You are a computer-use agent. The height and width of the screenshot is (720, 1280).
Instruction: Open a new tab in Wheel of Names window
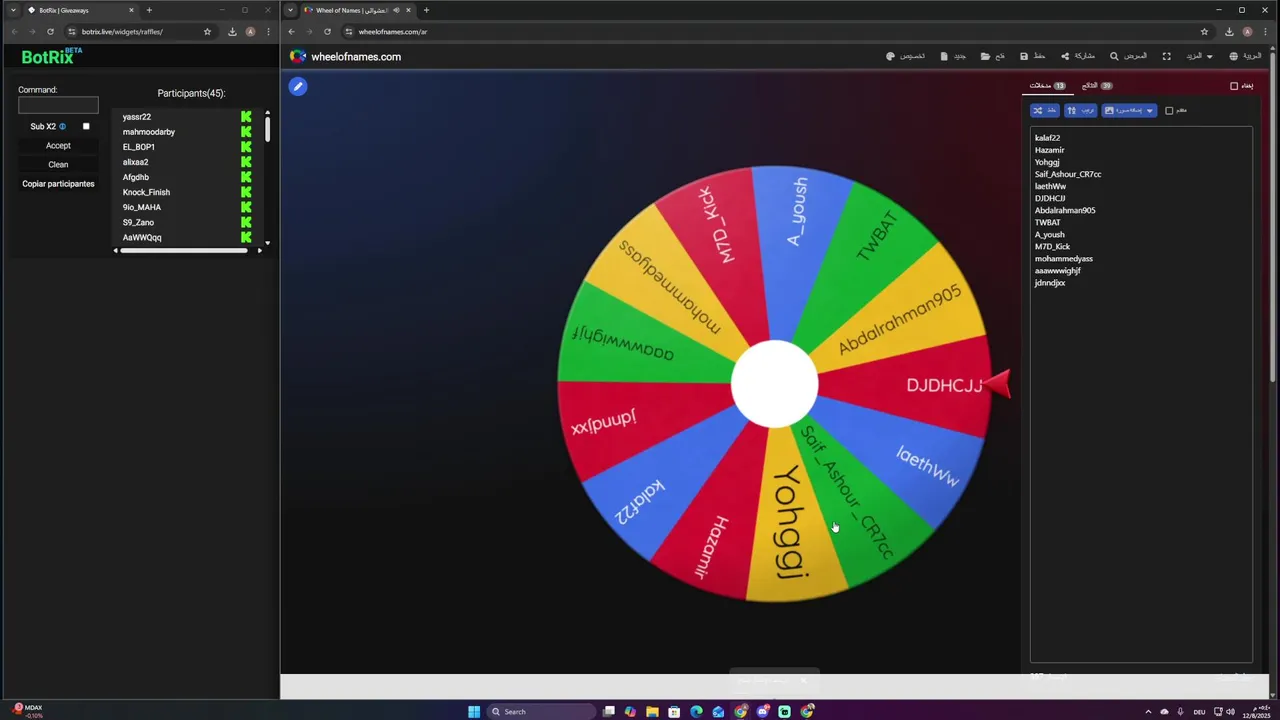[426, 10]
